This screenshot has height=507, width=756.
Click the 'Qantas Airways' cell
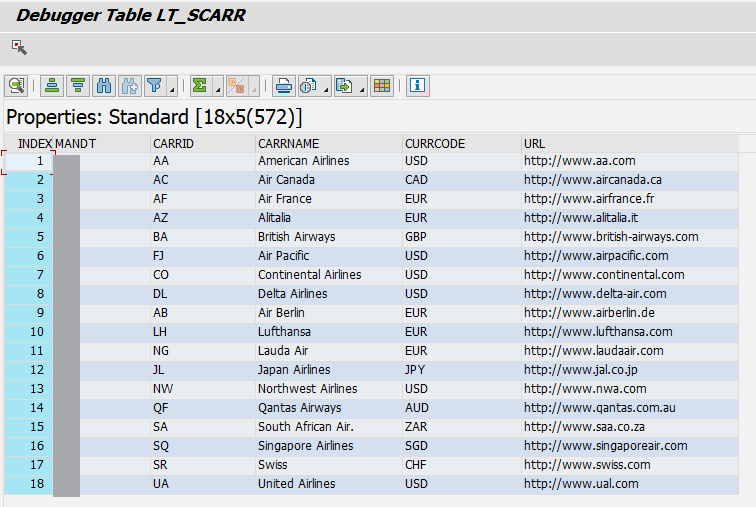[x=329, y=408]
